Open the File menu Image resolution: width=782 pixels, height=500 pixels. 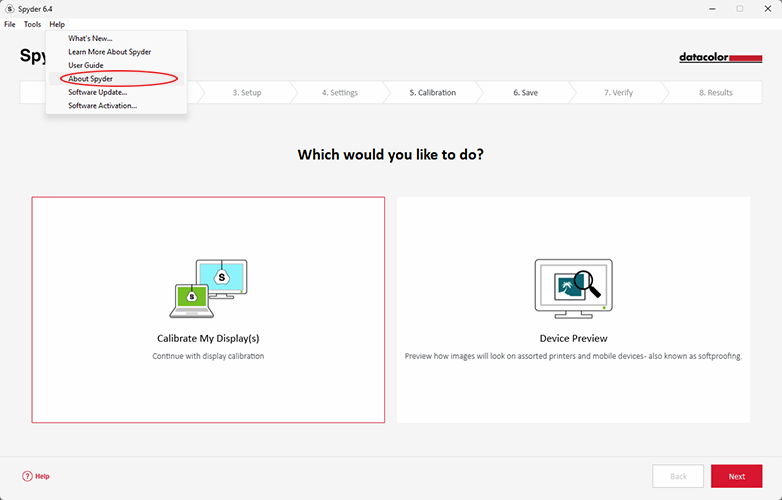point(10,24)
